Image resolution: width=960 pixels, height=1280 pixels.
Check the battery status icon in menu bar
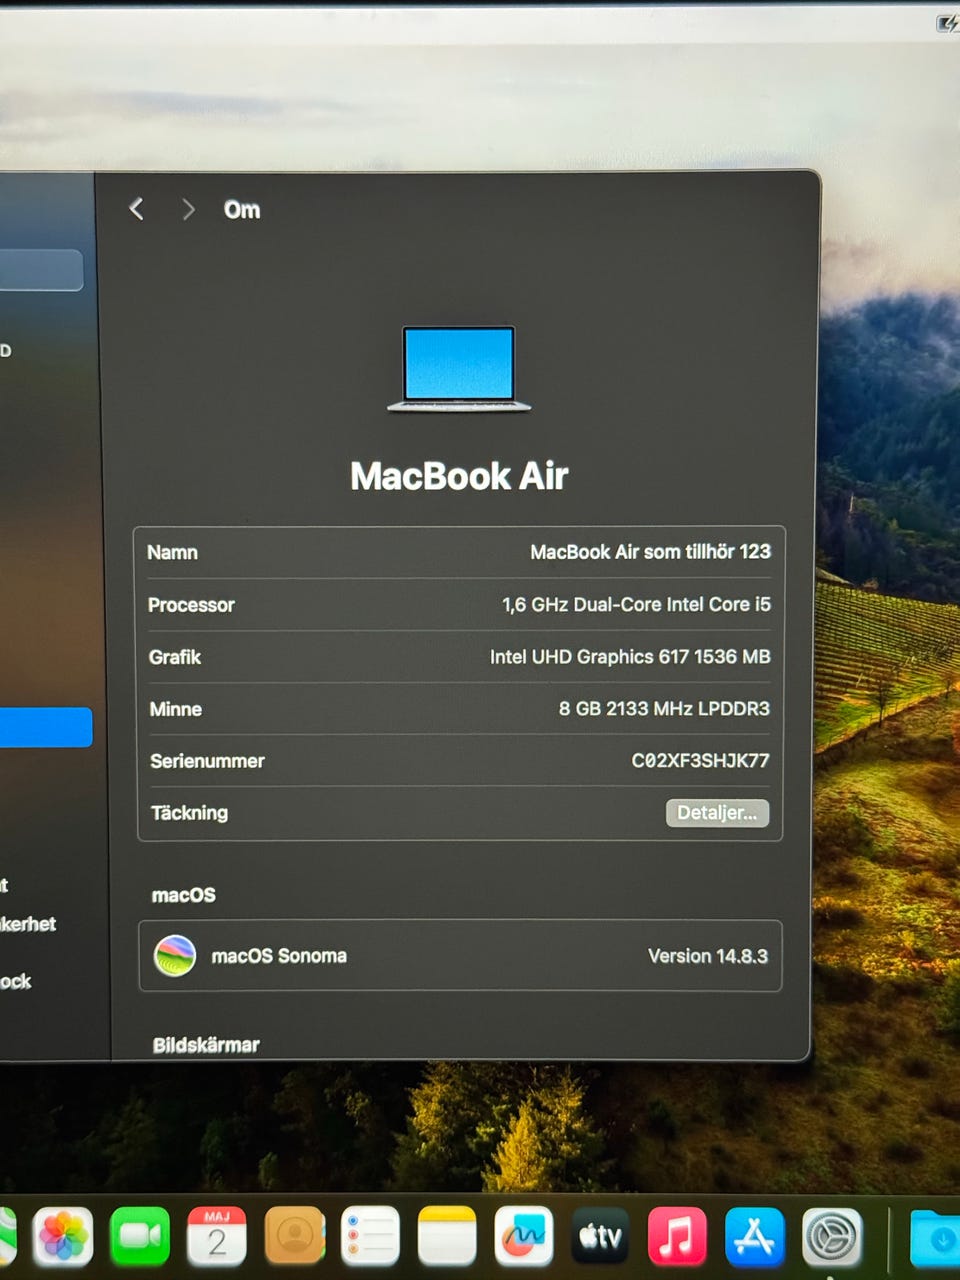click(946, 22)
